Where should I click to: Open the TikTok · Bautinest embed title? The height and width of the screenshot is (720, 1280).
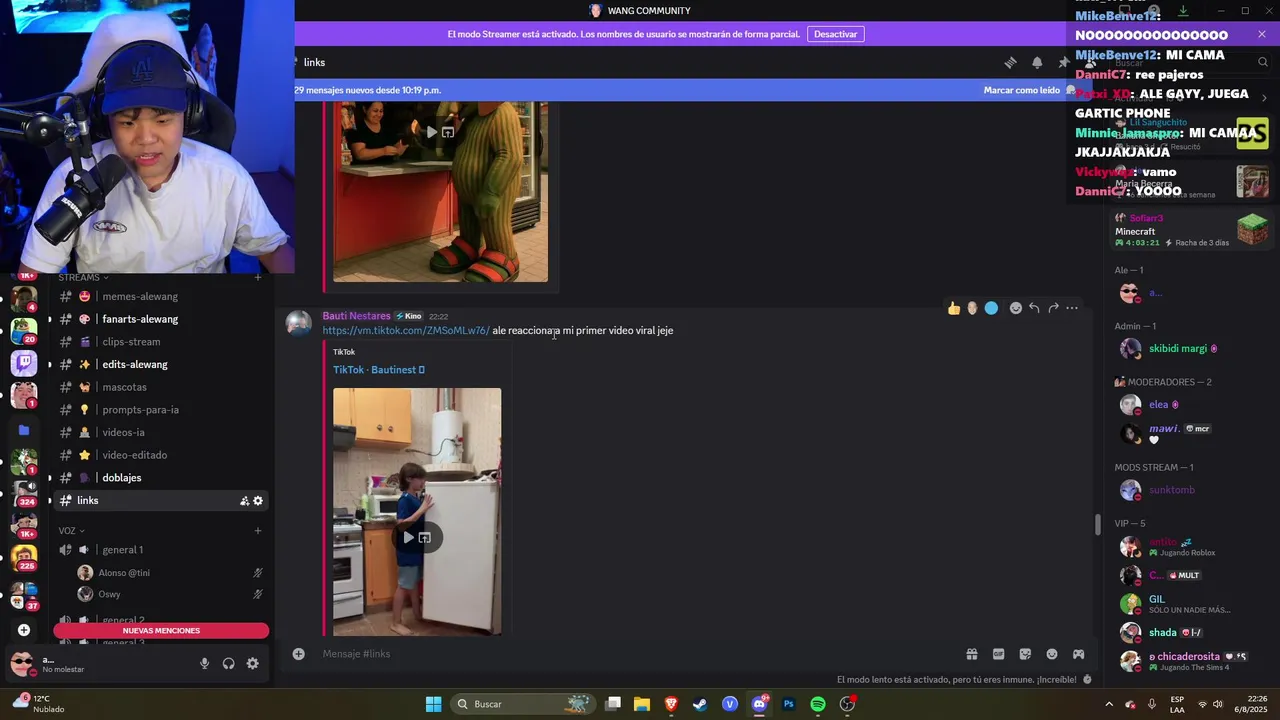coord(379,370)
